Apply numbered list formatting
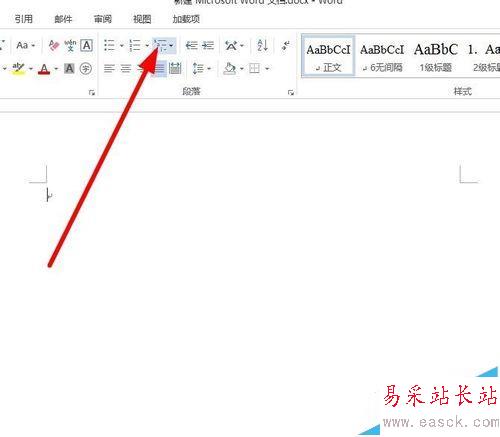 [135, 45]
